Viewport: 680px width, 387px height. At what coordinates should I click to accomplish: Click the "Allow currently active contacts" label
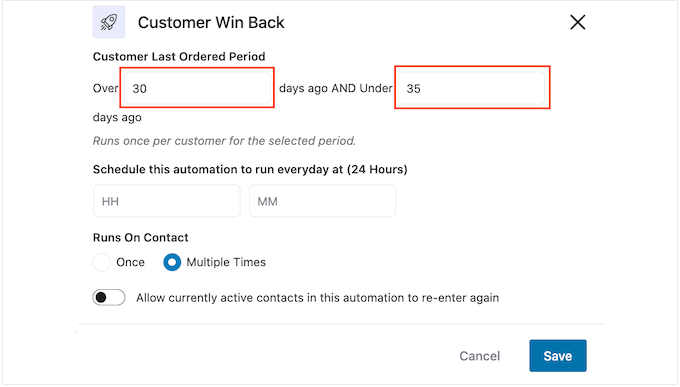coord(317,298)
